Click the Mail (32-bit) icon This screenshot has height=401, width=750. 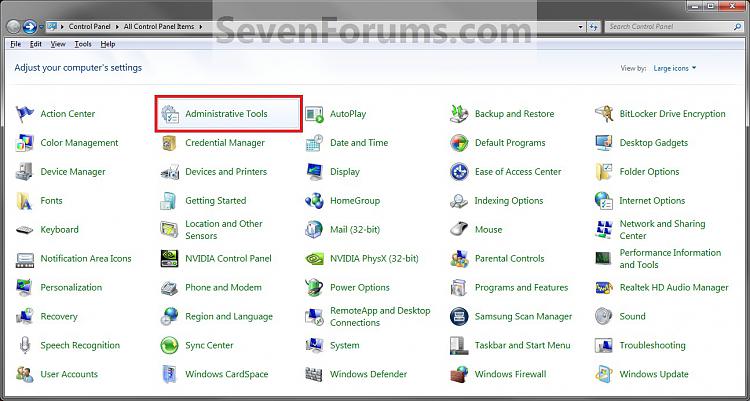(314, 230)
